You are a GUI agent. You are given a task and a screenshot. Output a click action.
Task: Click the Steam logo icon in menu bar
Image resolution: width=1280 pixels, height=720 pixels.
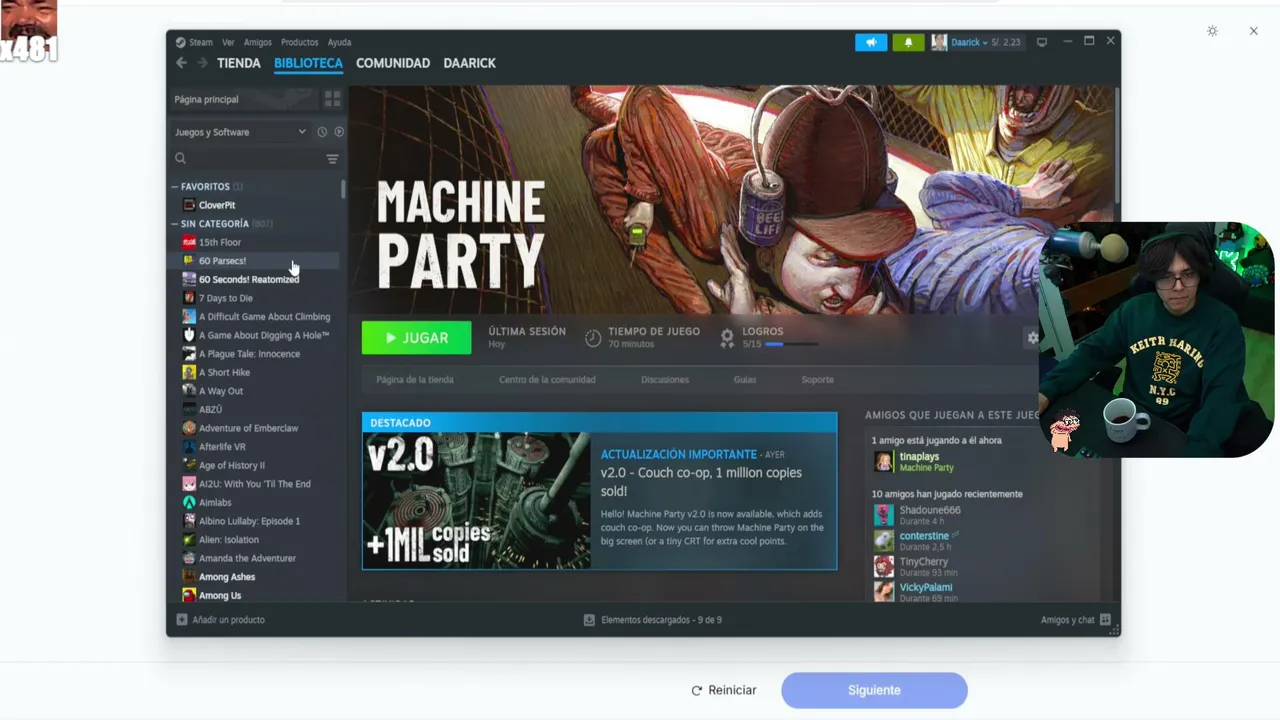(x=181, y=42)
